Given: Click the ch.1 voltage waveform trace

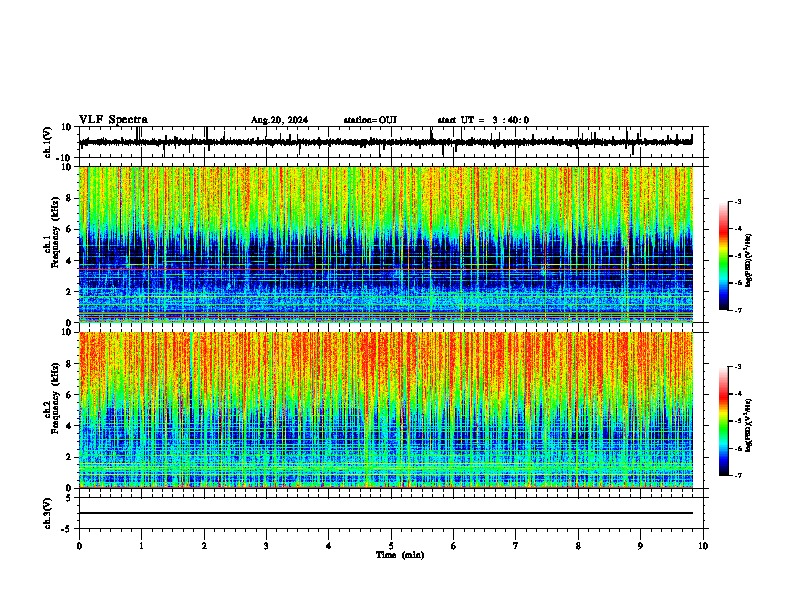Looking at the screenshot, I should pyautogui.click(x=386, y=142).
